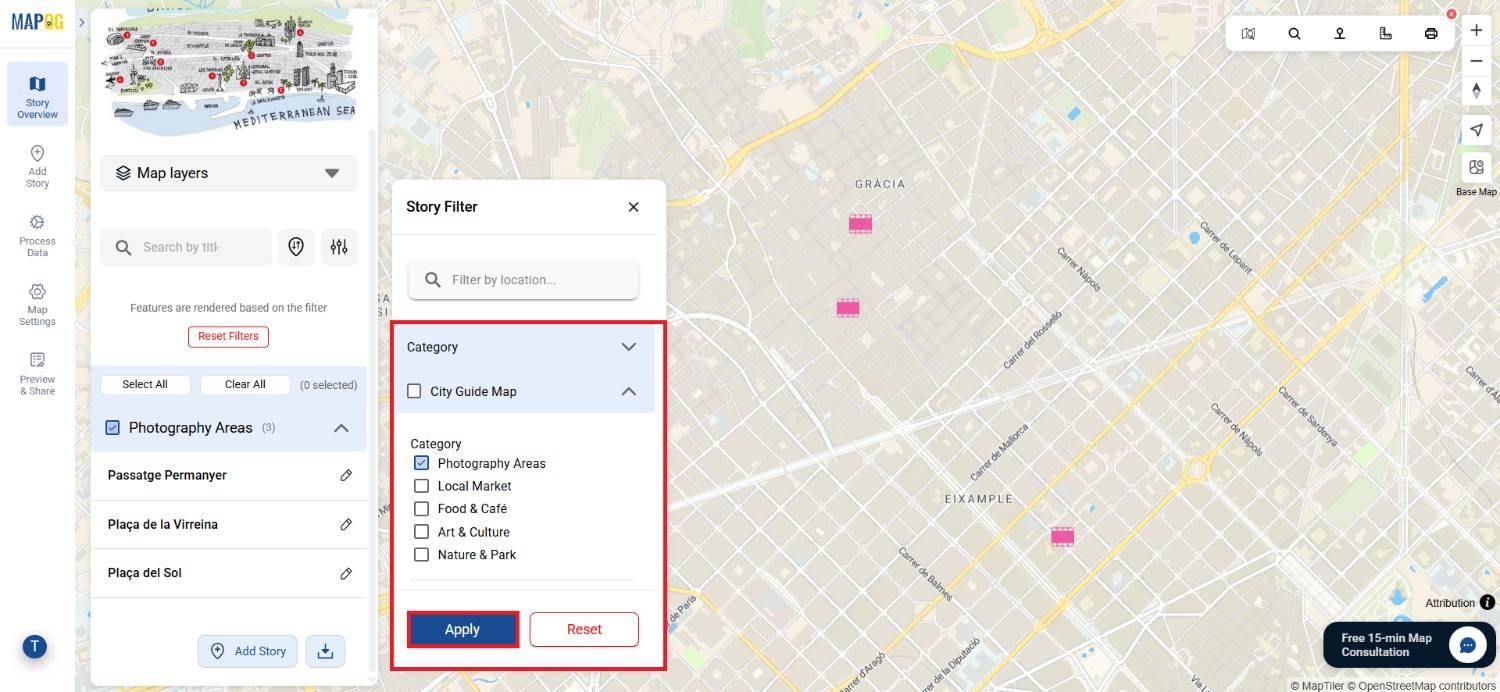
Task: Open the Base Map selector
Action: click(x=1476, y=168)
